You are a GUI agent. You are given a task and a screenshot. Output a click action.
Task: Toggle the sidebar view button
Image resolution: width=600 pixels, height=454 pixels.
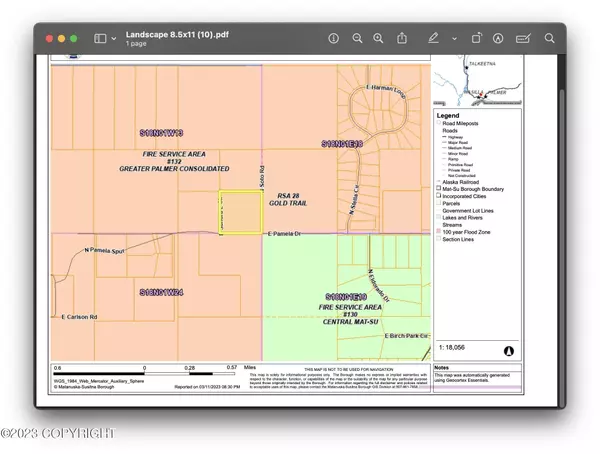99,38
